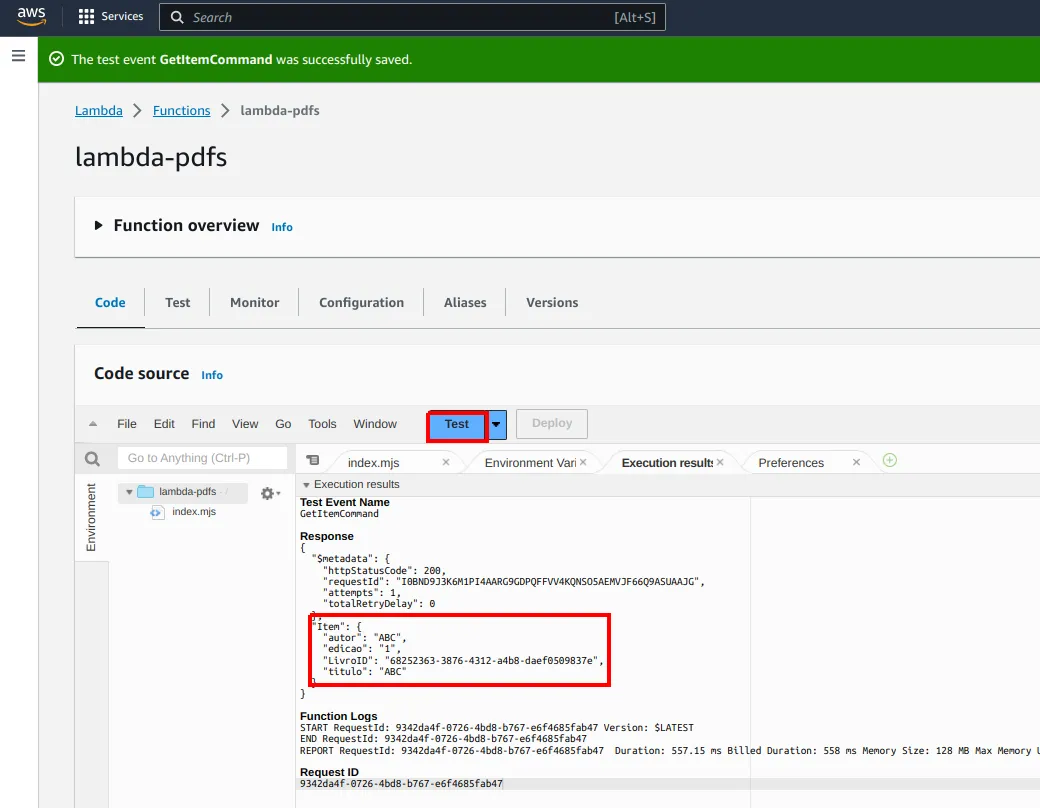Toggle the Environment side panel

point(92,517)
